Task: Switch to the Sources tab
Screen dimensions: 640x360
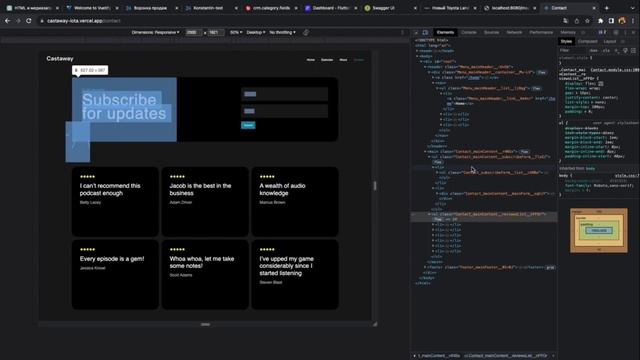Action: tap(491, 32)
